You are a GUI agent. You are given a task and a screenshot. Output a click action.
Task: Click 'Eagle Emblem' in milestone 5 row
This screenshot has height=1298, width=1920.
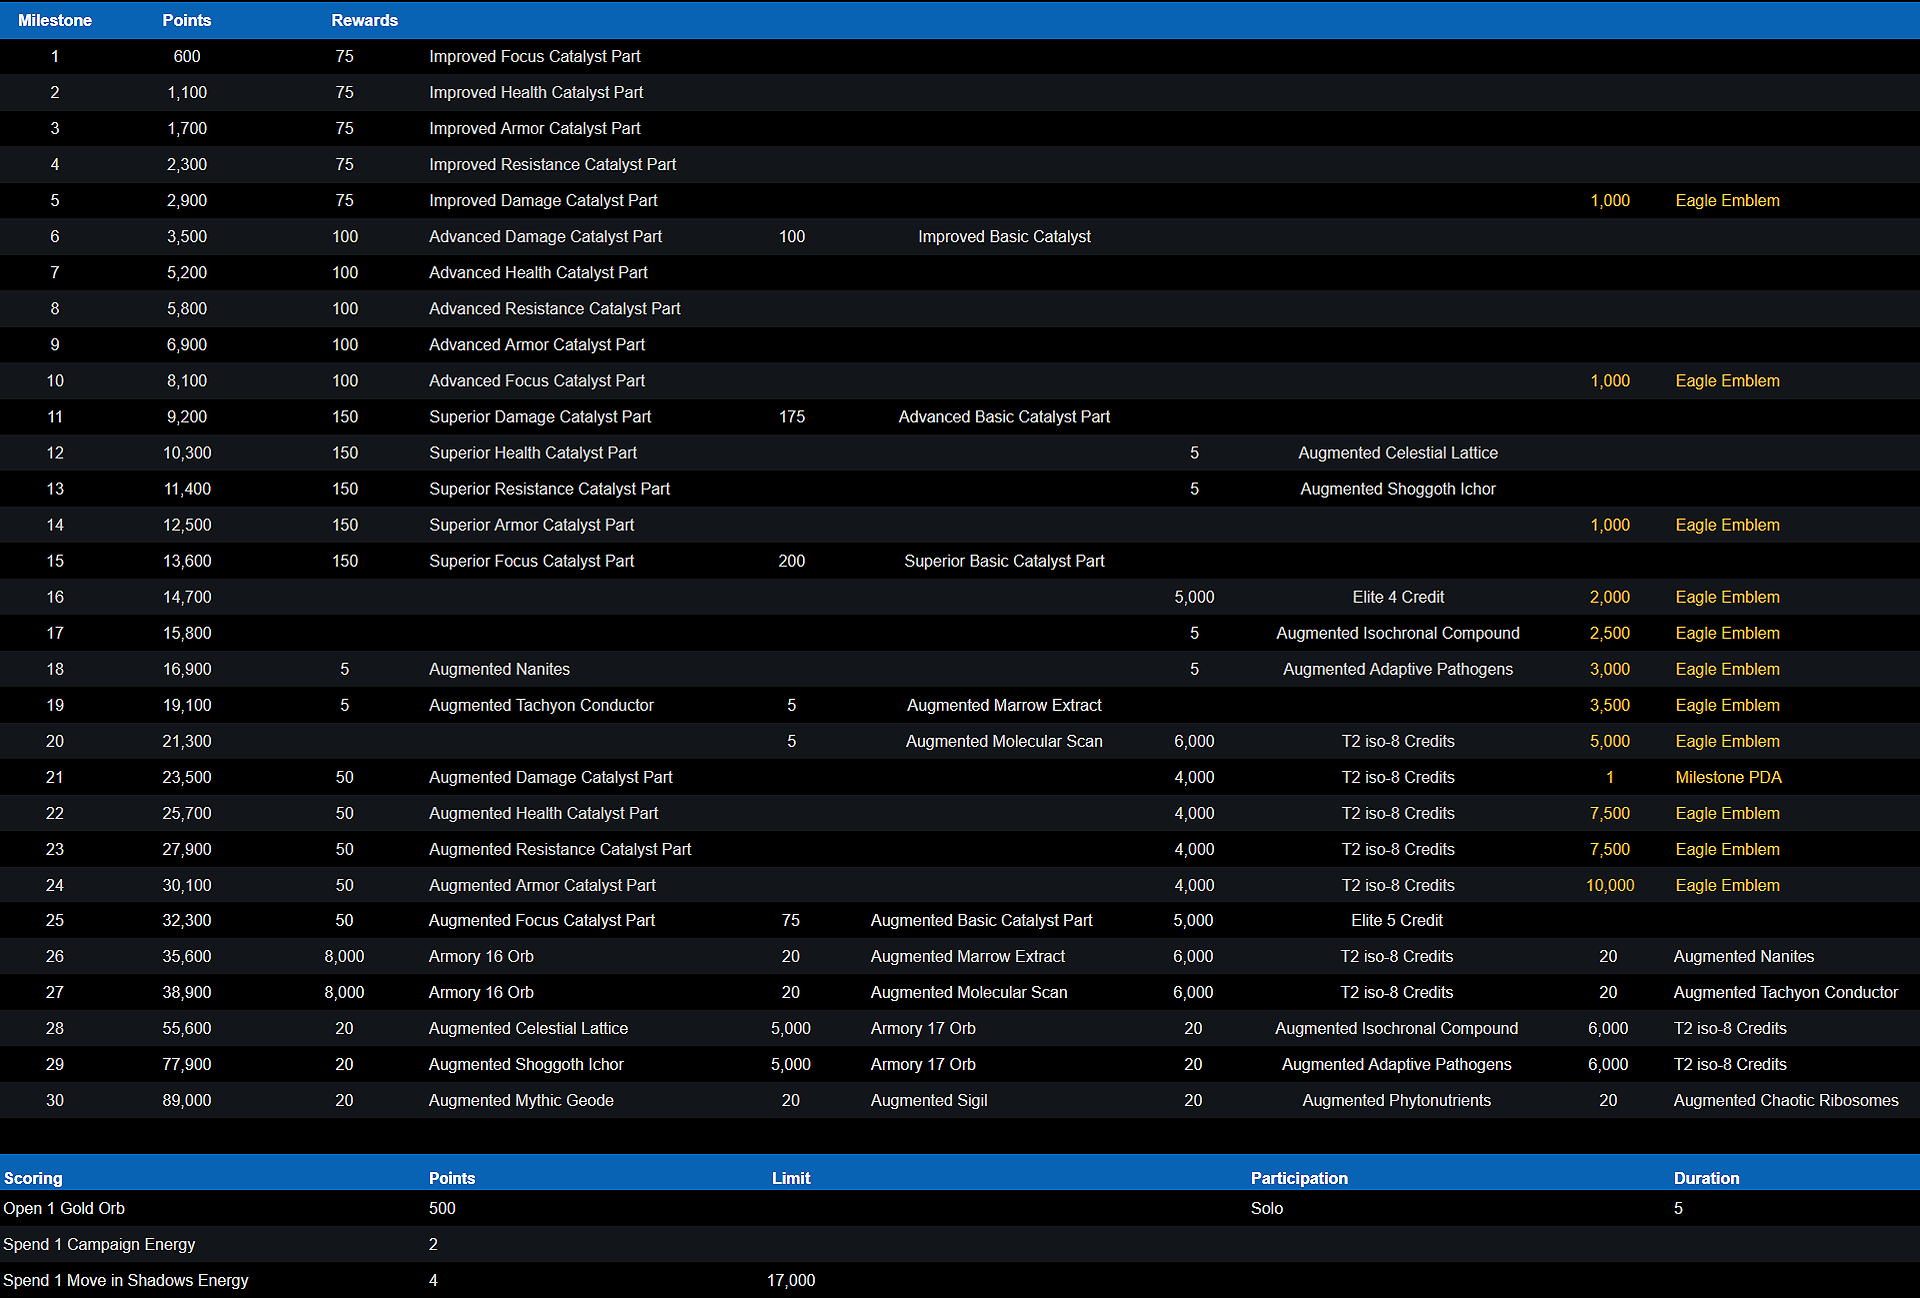tap(1728, 201)
